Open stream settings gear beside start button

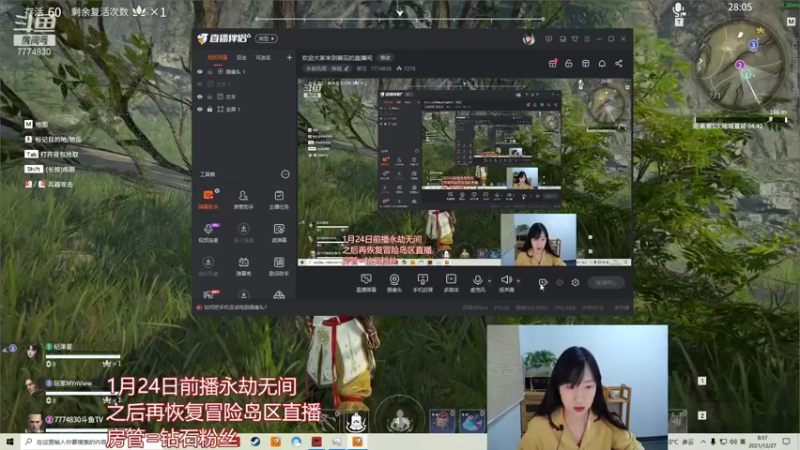tap(575, 283)
